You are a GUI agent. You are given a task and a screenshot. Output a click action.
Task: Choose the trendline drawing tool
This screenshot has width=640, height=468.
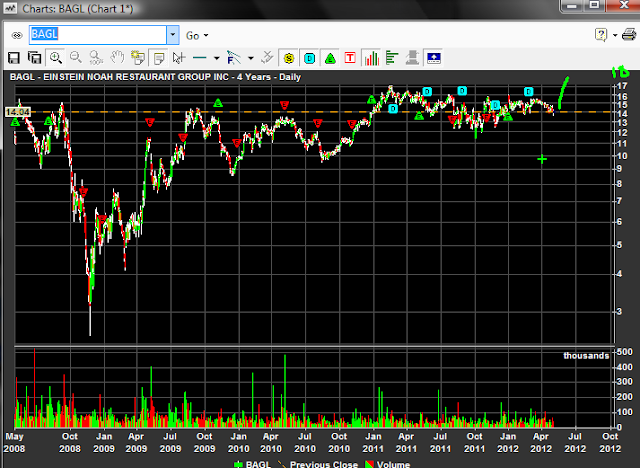200,58
